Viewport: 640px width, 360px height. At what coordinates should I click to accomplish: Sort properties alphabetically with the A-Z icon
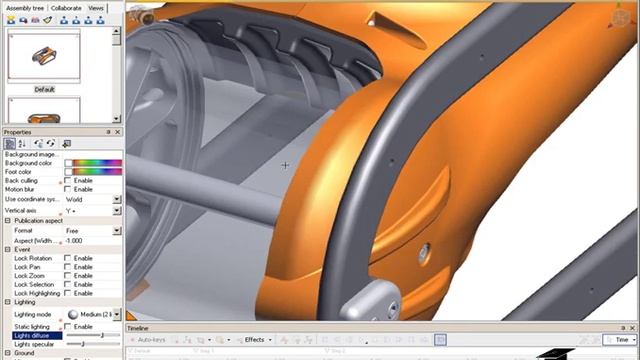coord(22,143)
